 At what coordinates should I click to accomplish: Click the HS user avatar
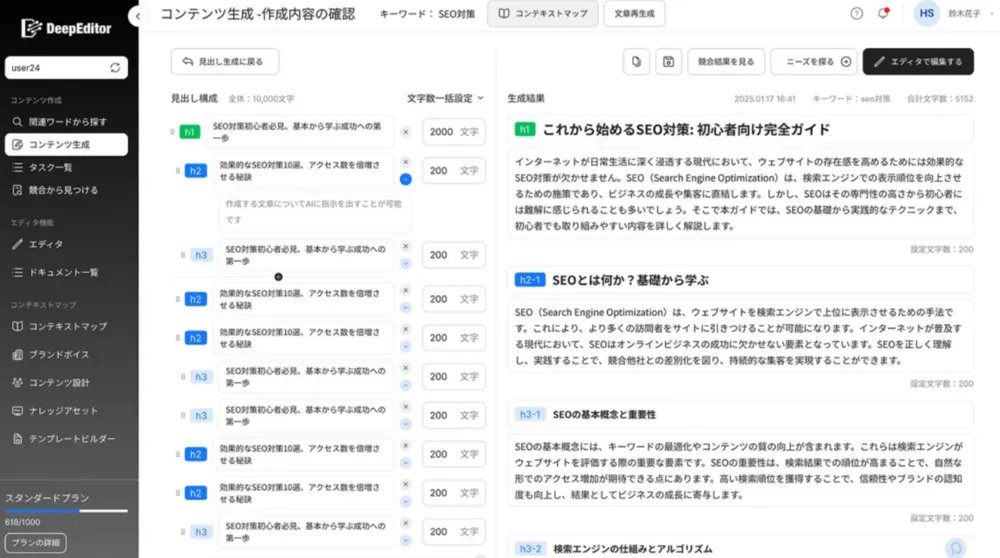[x=927, y=13]
